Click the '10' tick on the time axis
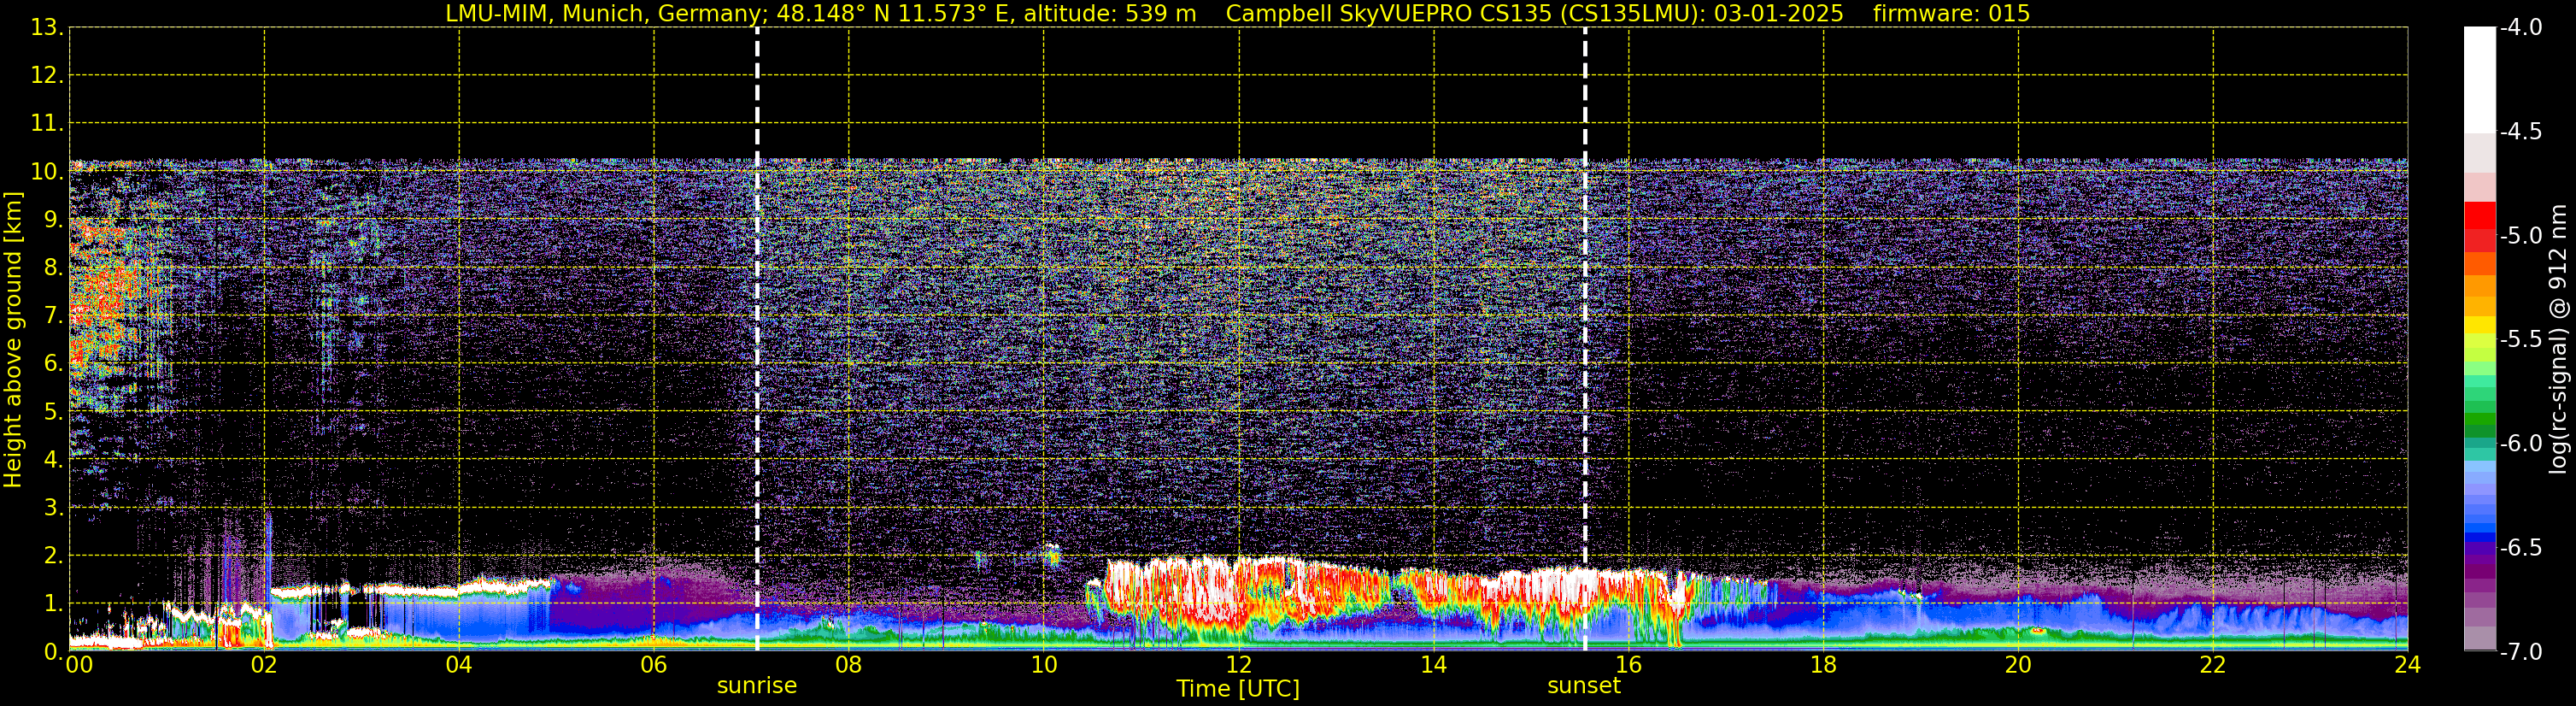This screenshot has height=706, width=2576. click(x=1044, y=665)
